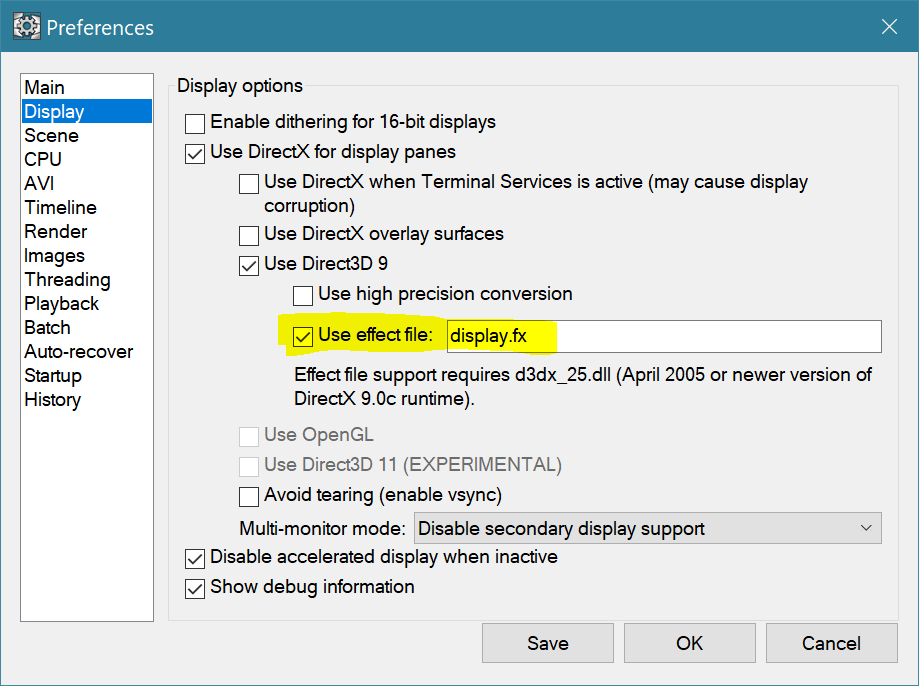The height and width of the screenshot is (686, 919).
Task: Click the Save button
Action: 547,643
